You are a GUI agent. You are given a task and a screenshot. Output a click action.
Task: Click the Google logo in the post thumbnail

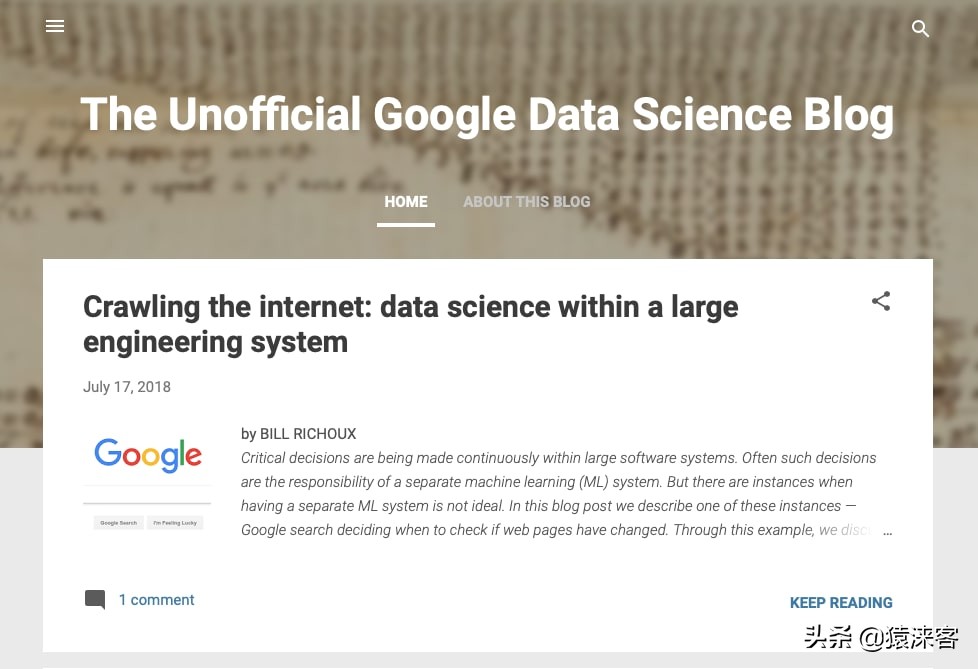pos(148,455)
